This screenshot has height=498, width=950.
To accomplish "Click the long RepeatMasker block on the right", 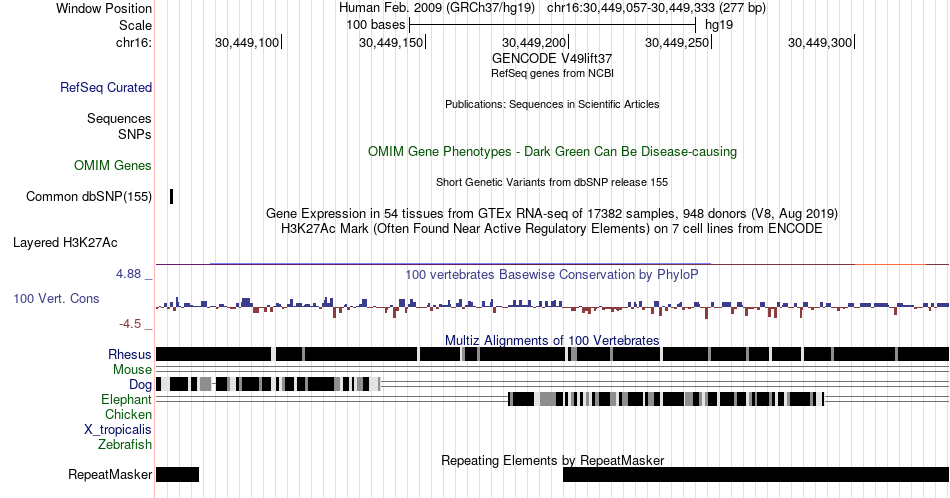I will coord(756,474).
